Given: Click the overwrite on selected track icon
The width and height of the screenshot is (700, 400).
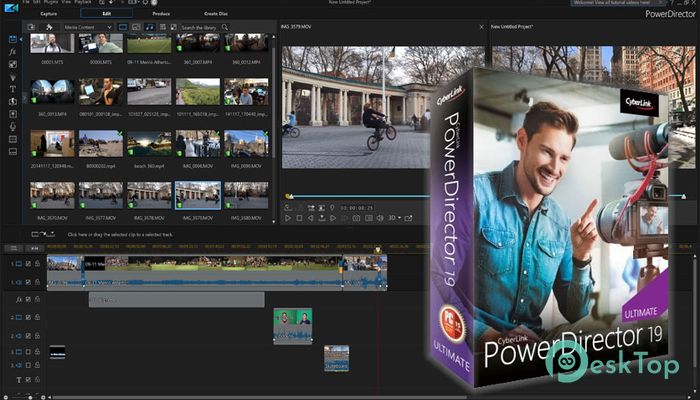Looking at the screenshot, I should point(321,208).
